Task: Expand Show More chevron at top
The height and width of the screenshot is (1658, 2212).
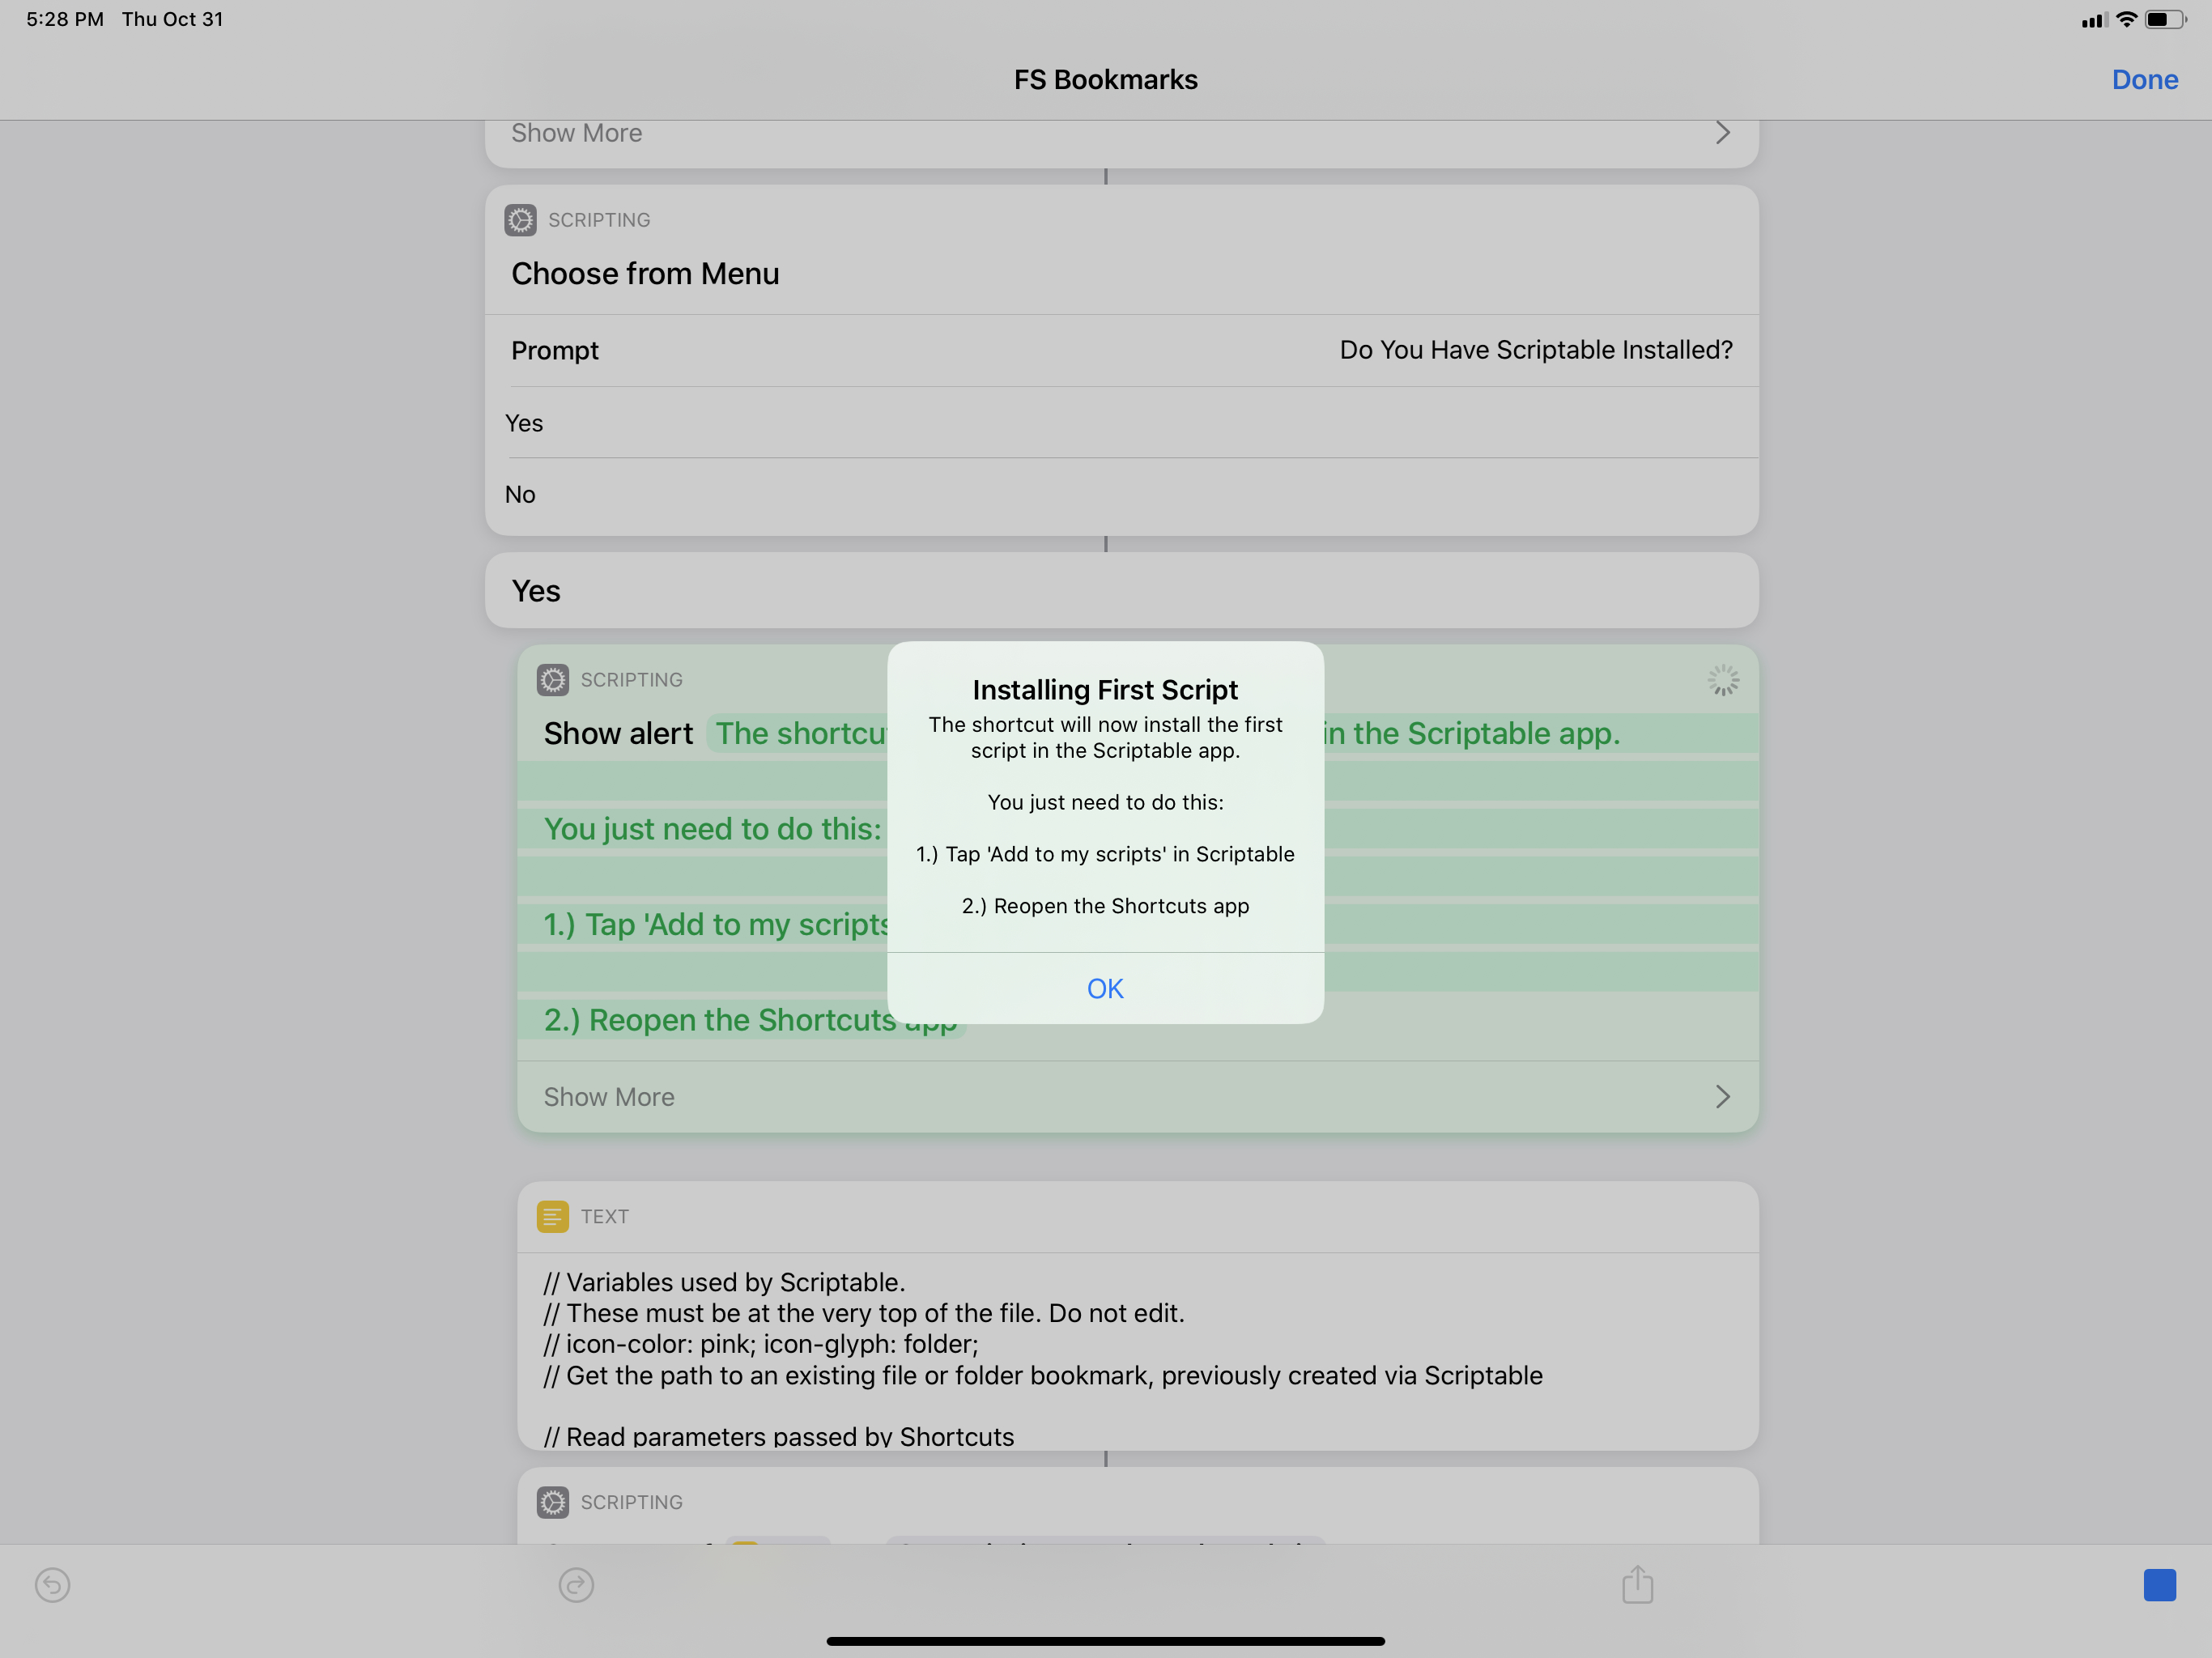Action: (1722, 133)
